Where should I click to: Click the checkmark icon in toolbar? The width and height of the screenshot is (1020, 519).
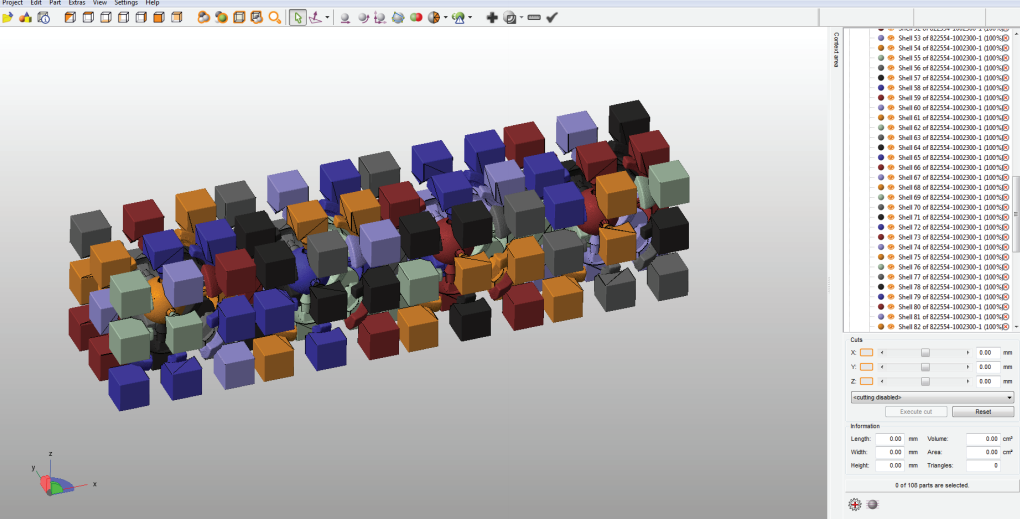click(x=551, y=17)
